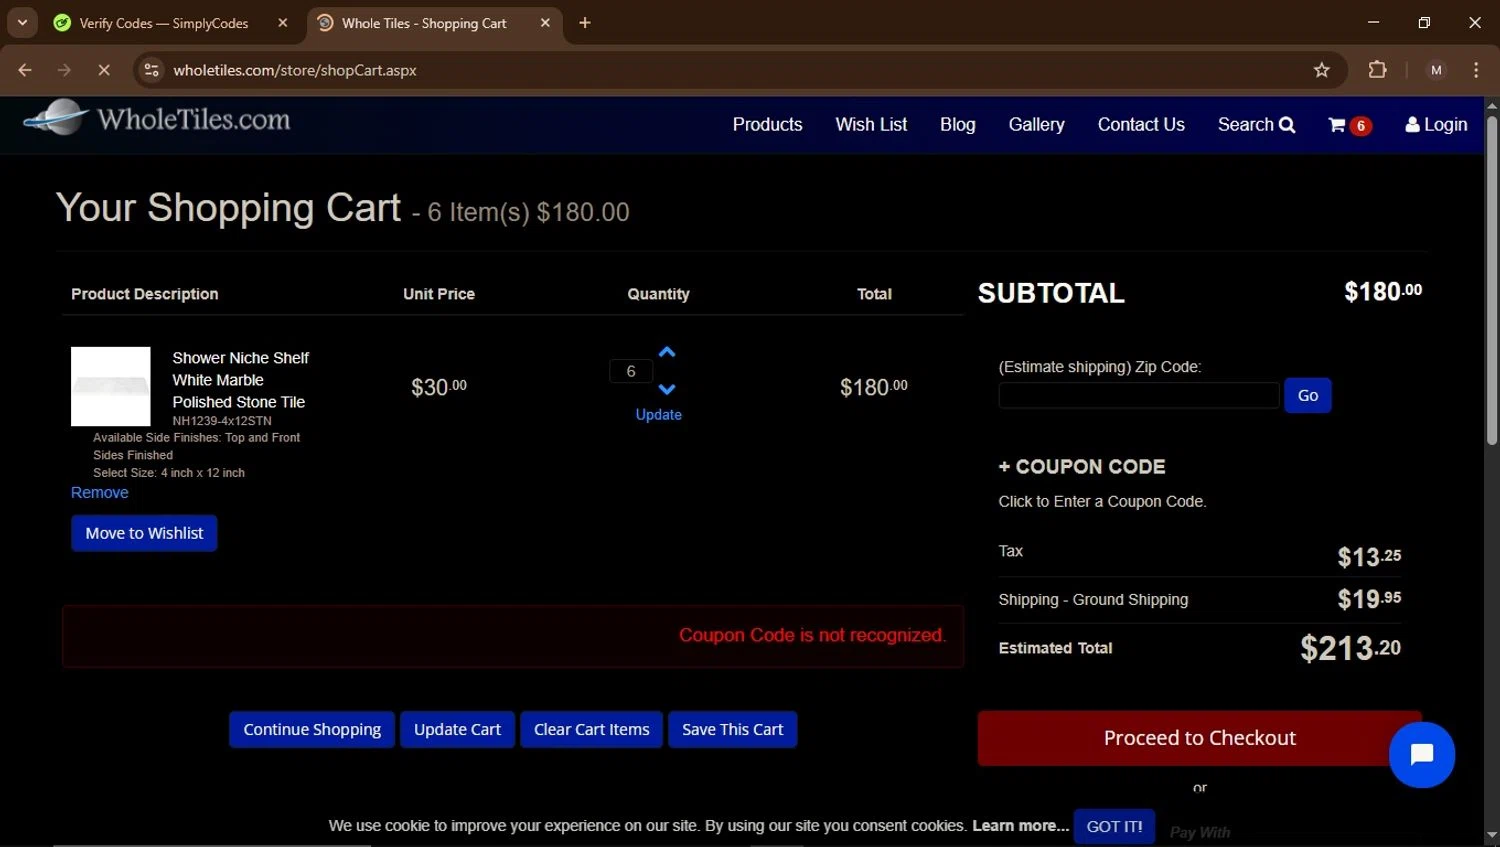Screen dimensions: 1500x847
Task: Bookmark this page with the star icon
Action: point(1321,70)
